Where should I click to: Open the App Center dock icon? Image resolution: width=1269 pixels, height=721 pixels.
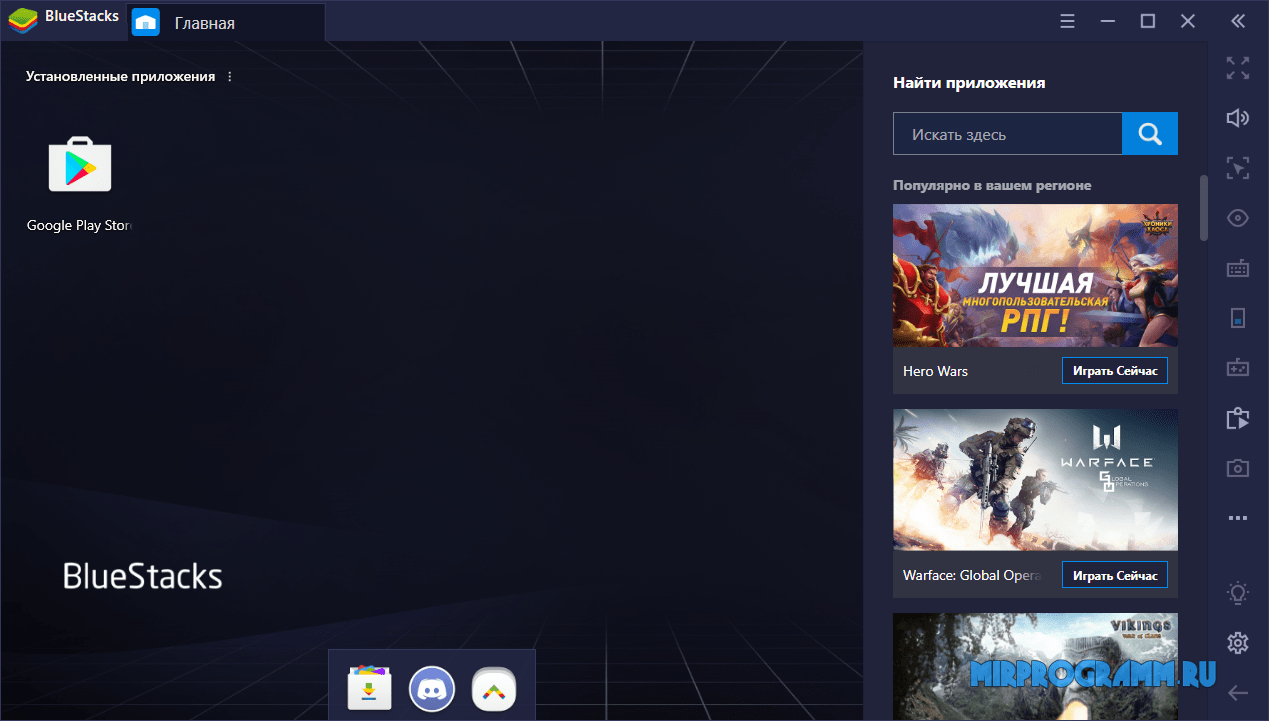tap(370, 688)
